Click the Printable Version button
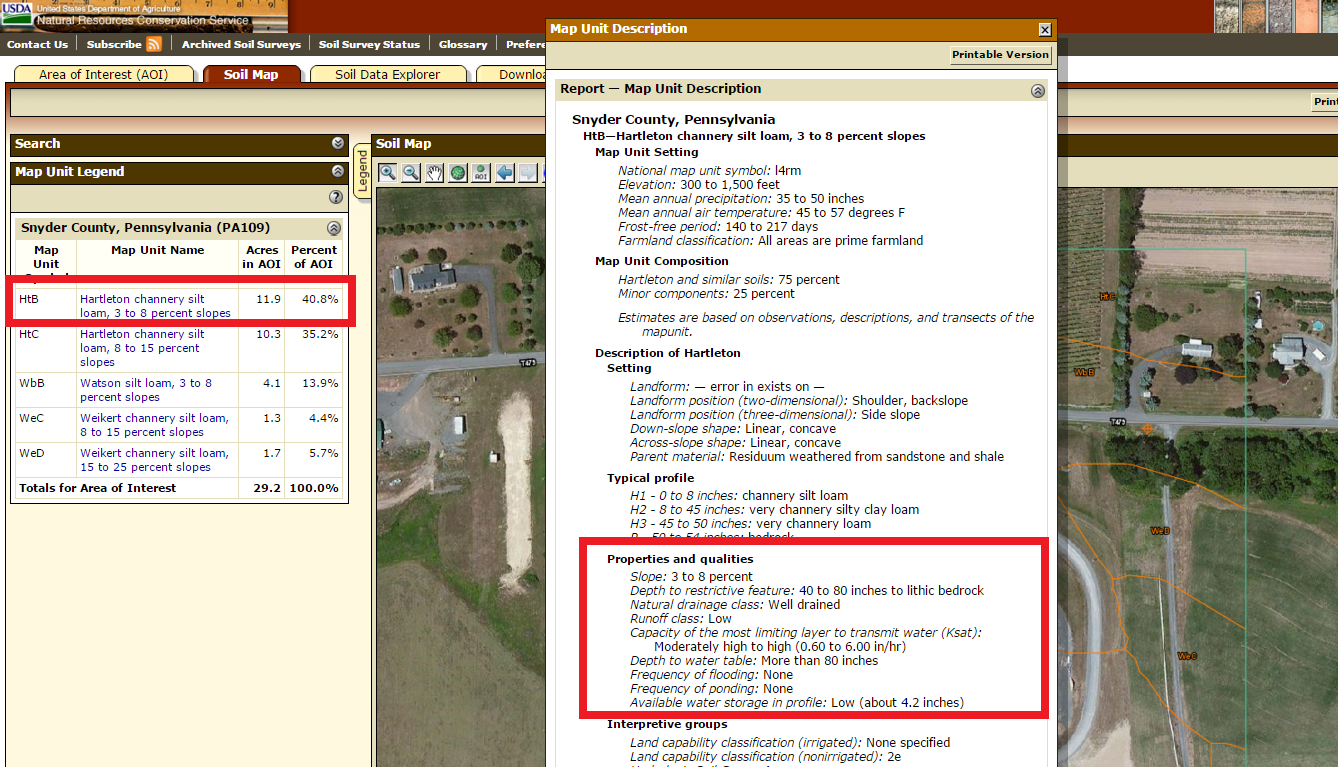 (999, 55)
